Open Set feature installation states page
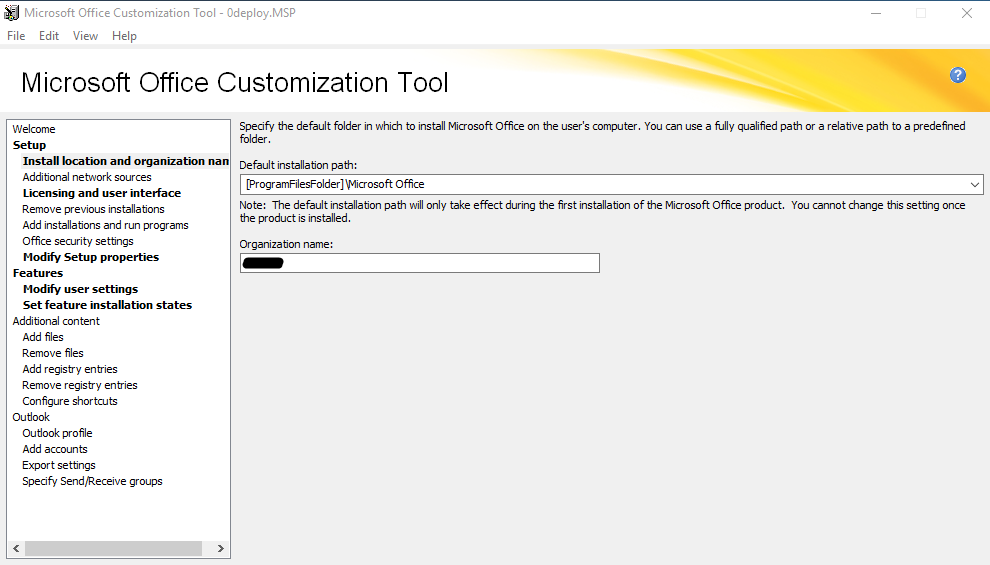Screen dimensions: 990x565 coord(107,305)
